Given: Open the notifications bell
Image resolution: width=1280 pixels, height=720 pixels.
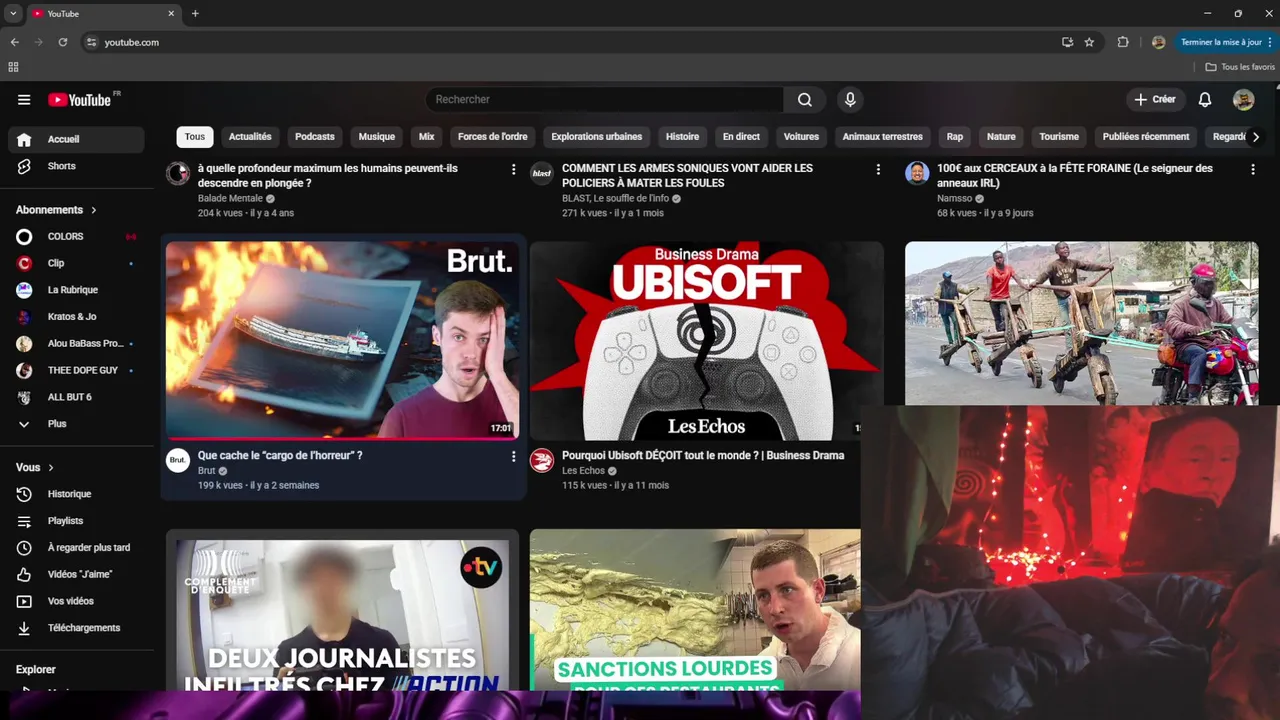Looking at the screenshot, I should (1205, 99).
